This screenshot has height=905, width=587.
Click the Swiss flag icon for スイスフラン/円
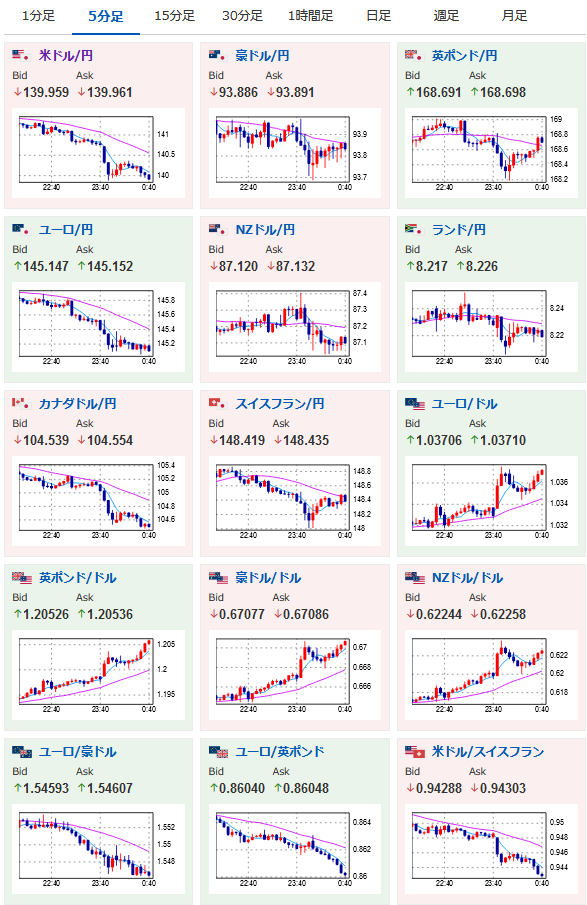(217, 403)
